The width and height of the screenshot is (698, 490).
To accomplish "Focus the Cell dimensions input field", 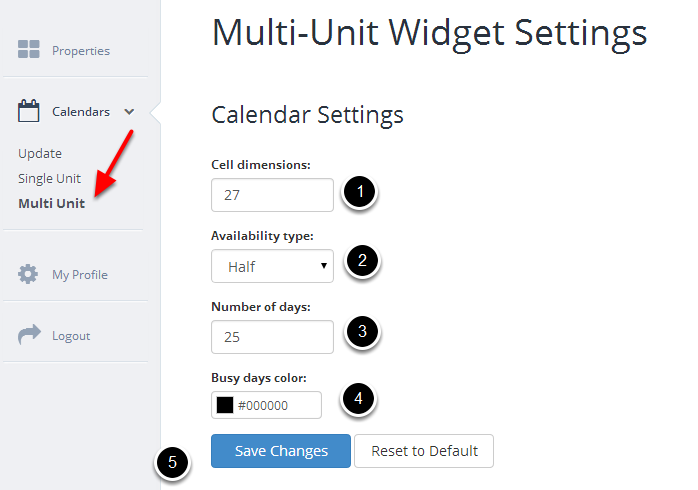I will (272, 195).
